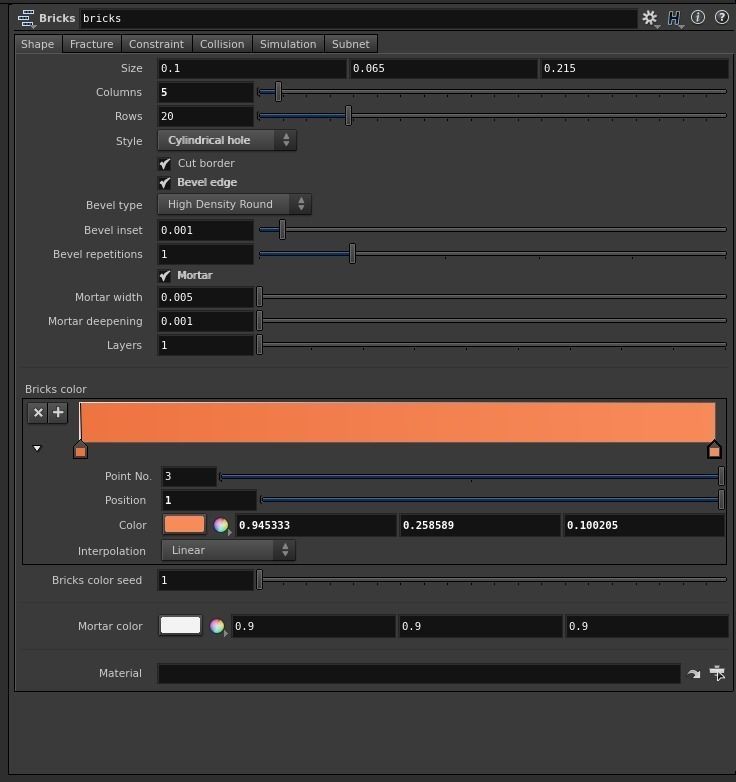
Task: Click the Size Y field 0.065
Action: click(x=444, y=68)
